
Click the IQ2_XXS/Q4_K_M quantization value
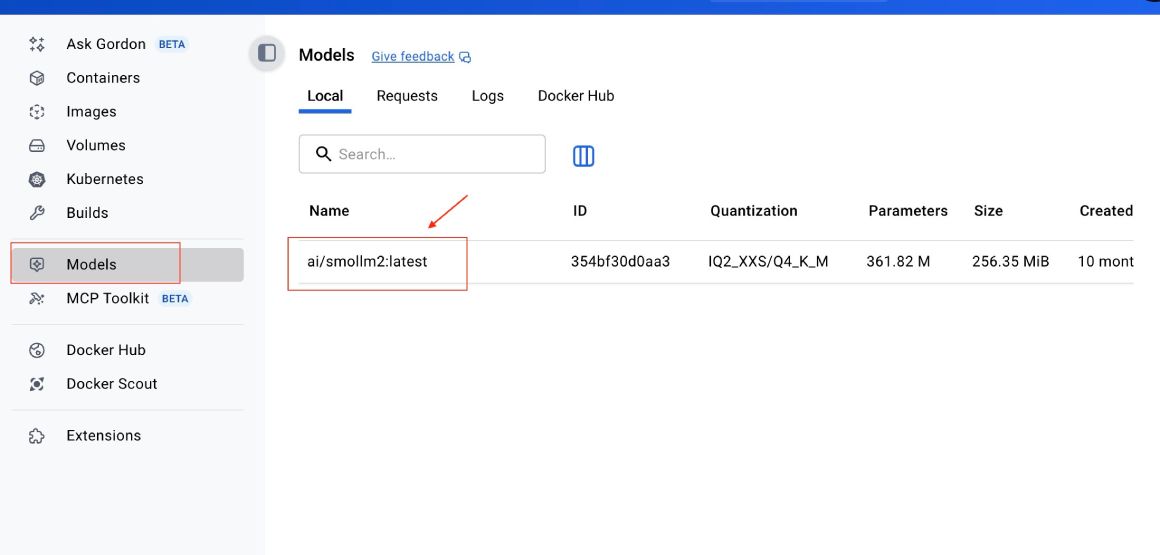[x=768, y=261]
